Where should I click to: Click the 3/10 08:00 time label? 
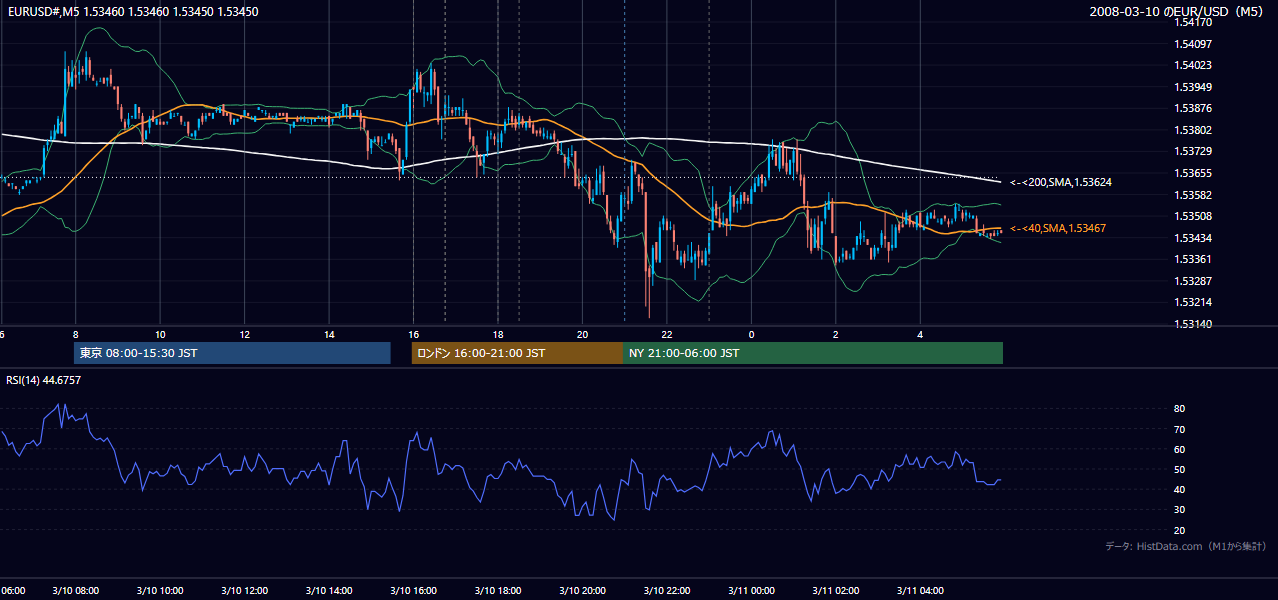75,591
